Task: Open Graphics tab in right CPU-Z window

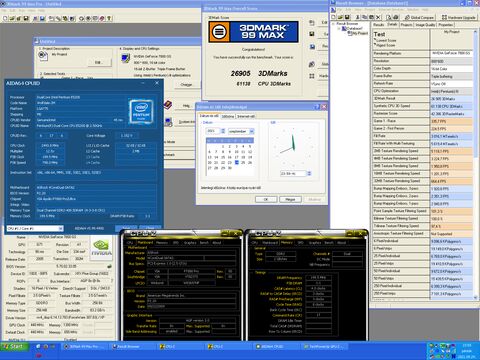Action: click(315, 242)
